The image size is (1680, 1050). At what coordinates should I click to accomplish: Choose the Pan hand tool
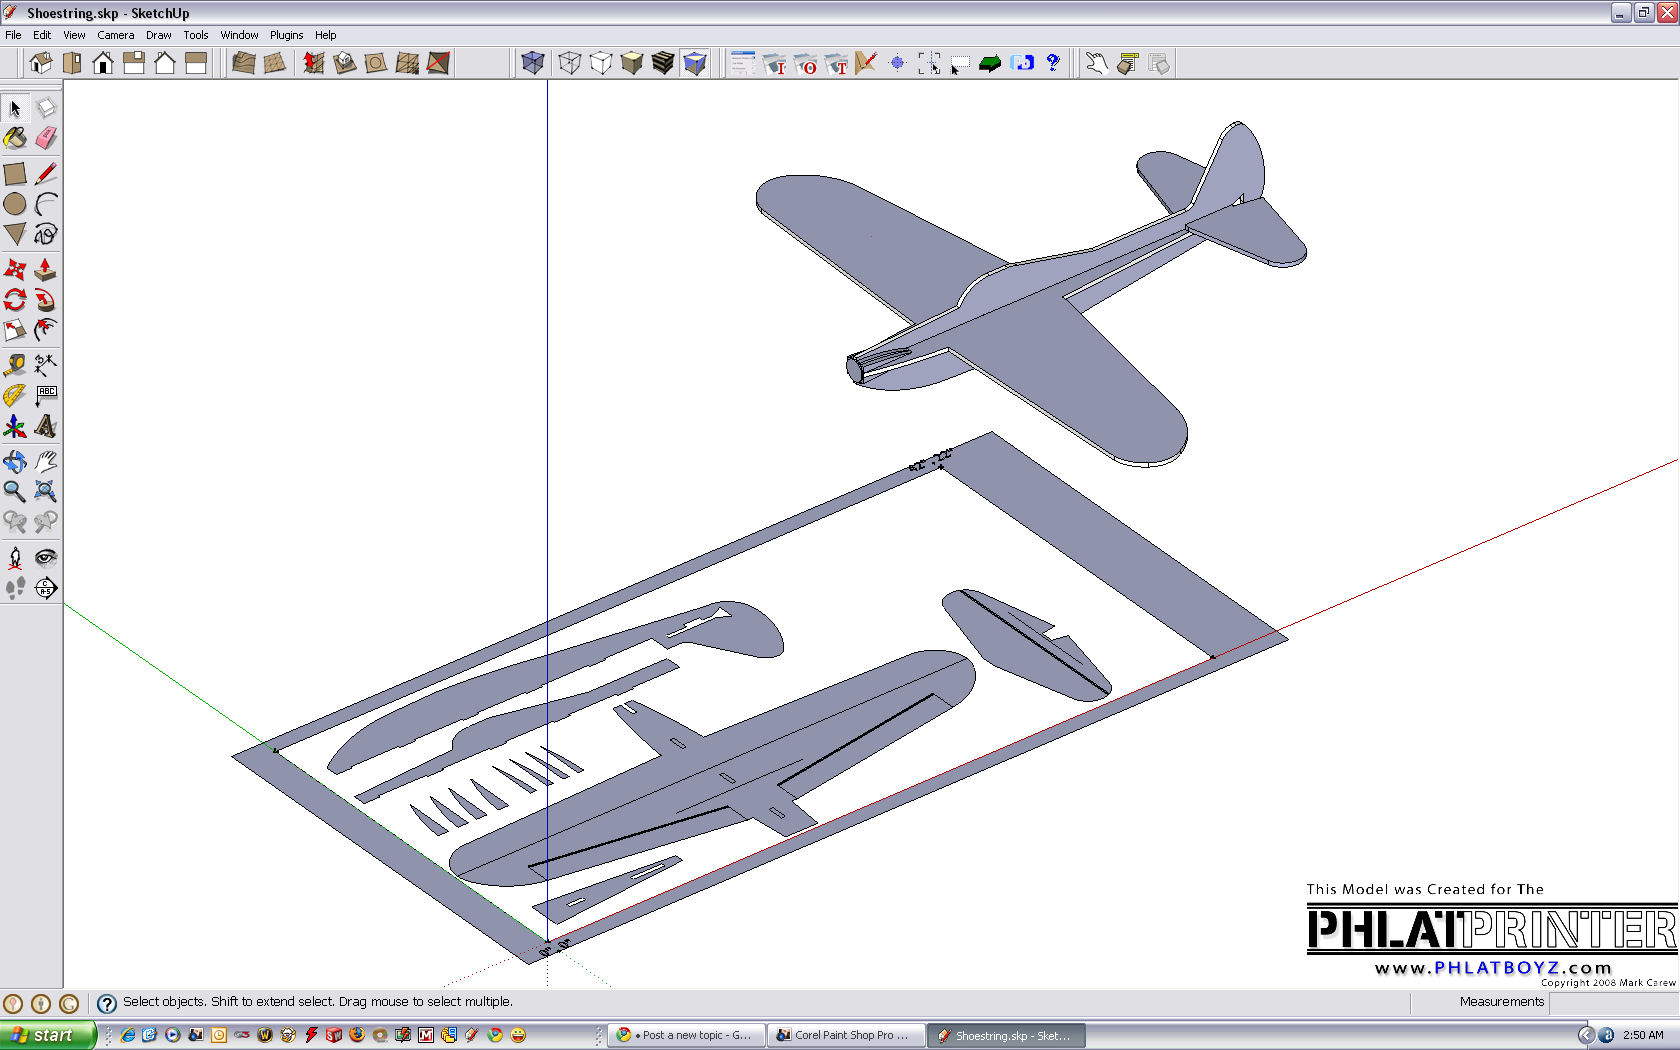tap(46, 461)
